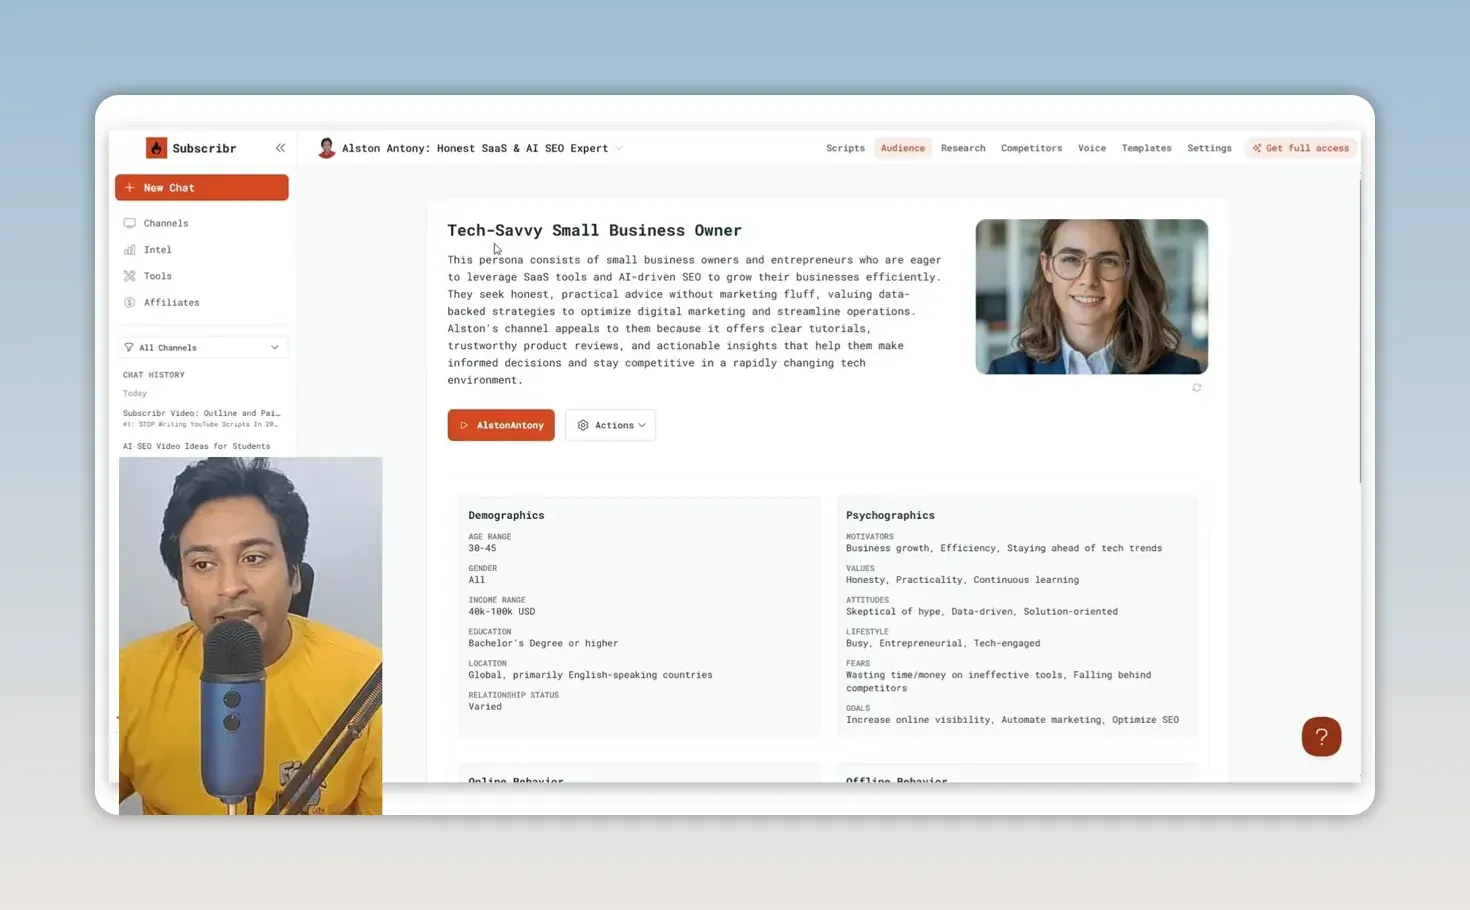1470x910 pixels.
Task: Expand the All Channels filter dropdown
Action: tap(203, 347)
